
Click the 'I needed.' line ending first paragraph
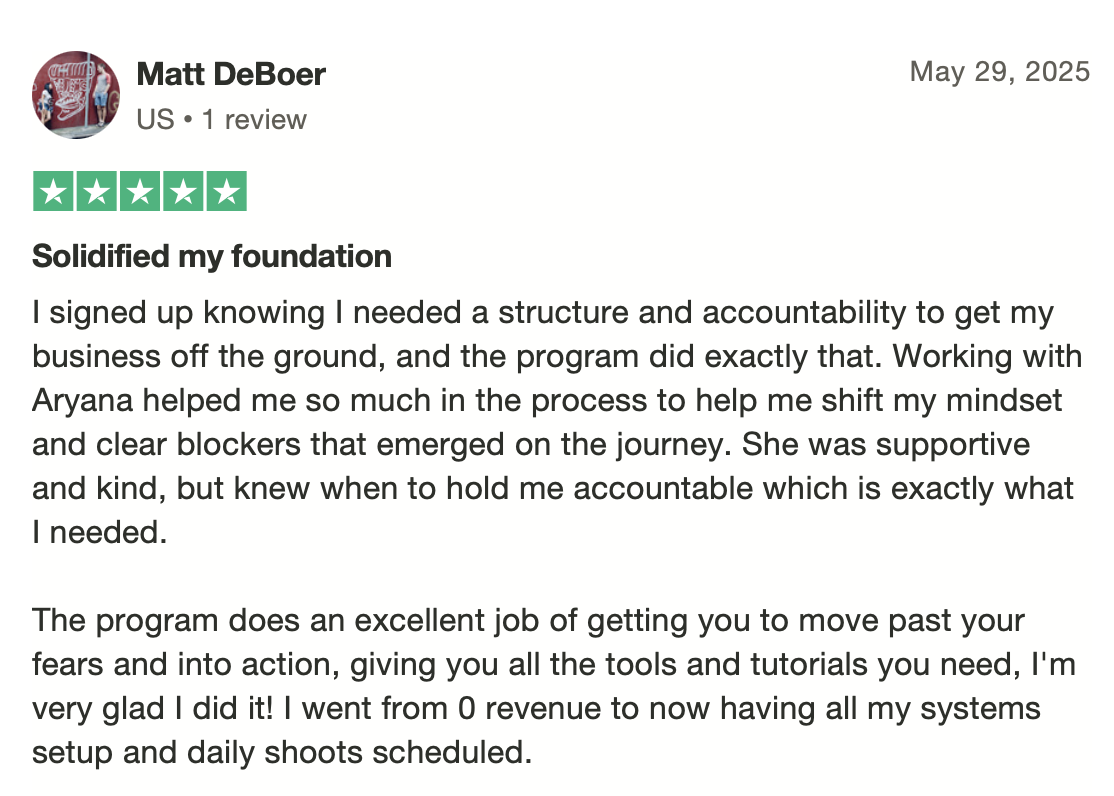pos(99,532)
